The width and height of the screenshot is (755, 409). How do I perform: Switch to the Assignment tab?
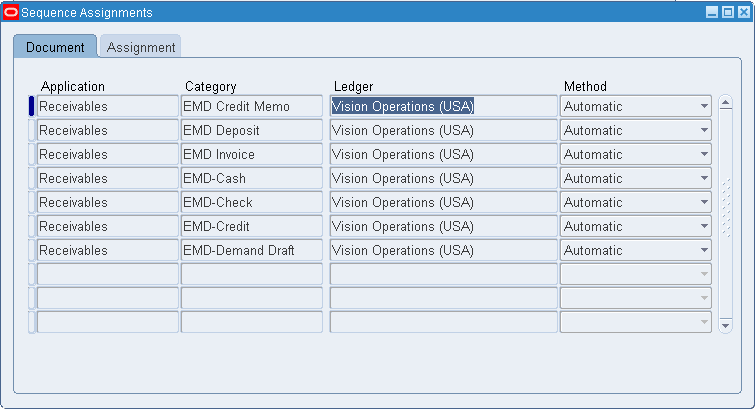(x=141, y=47)
